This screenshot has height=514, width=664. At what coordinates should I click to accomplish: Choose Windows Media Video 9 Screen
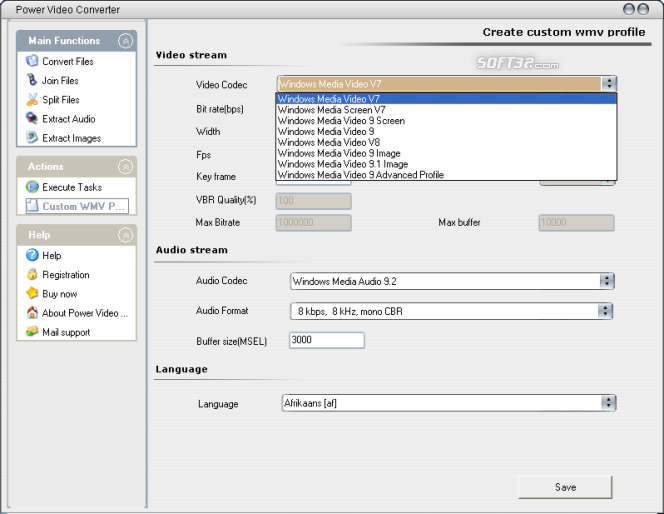point(446,121)
